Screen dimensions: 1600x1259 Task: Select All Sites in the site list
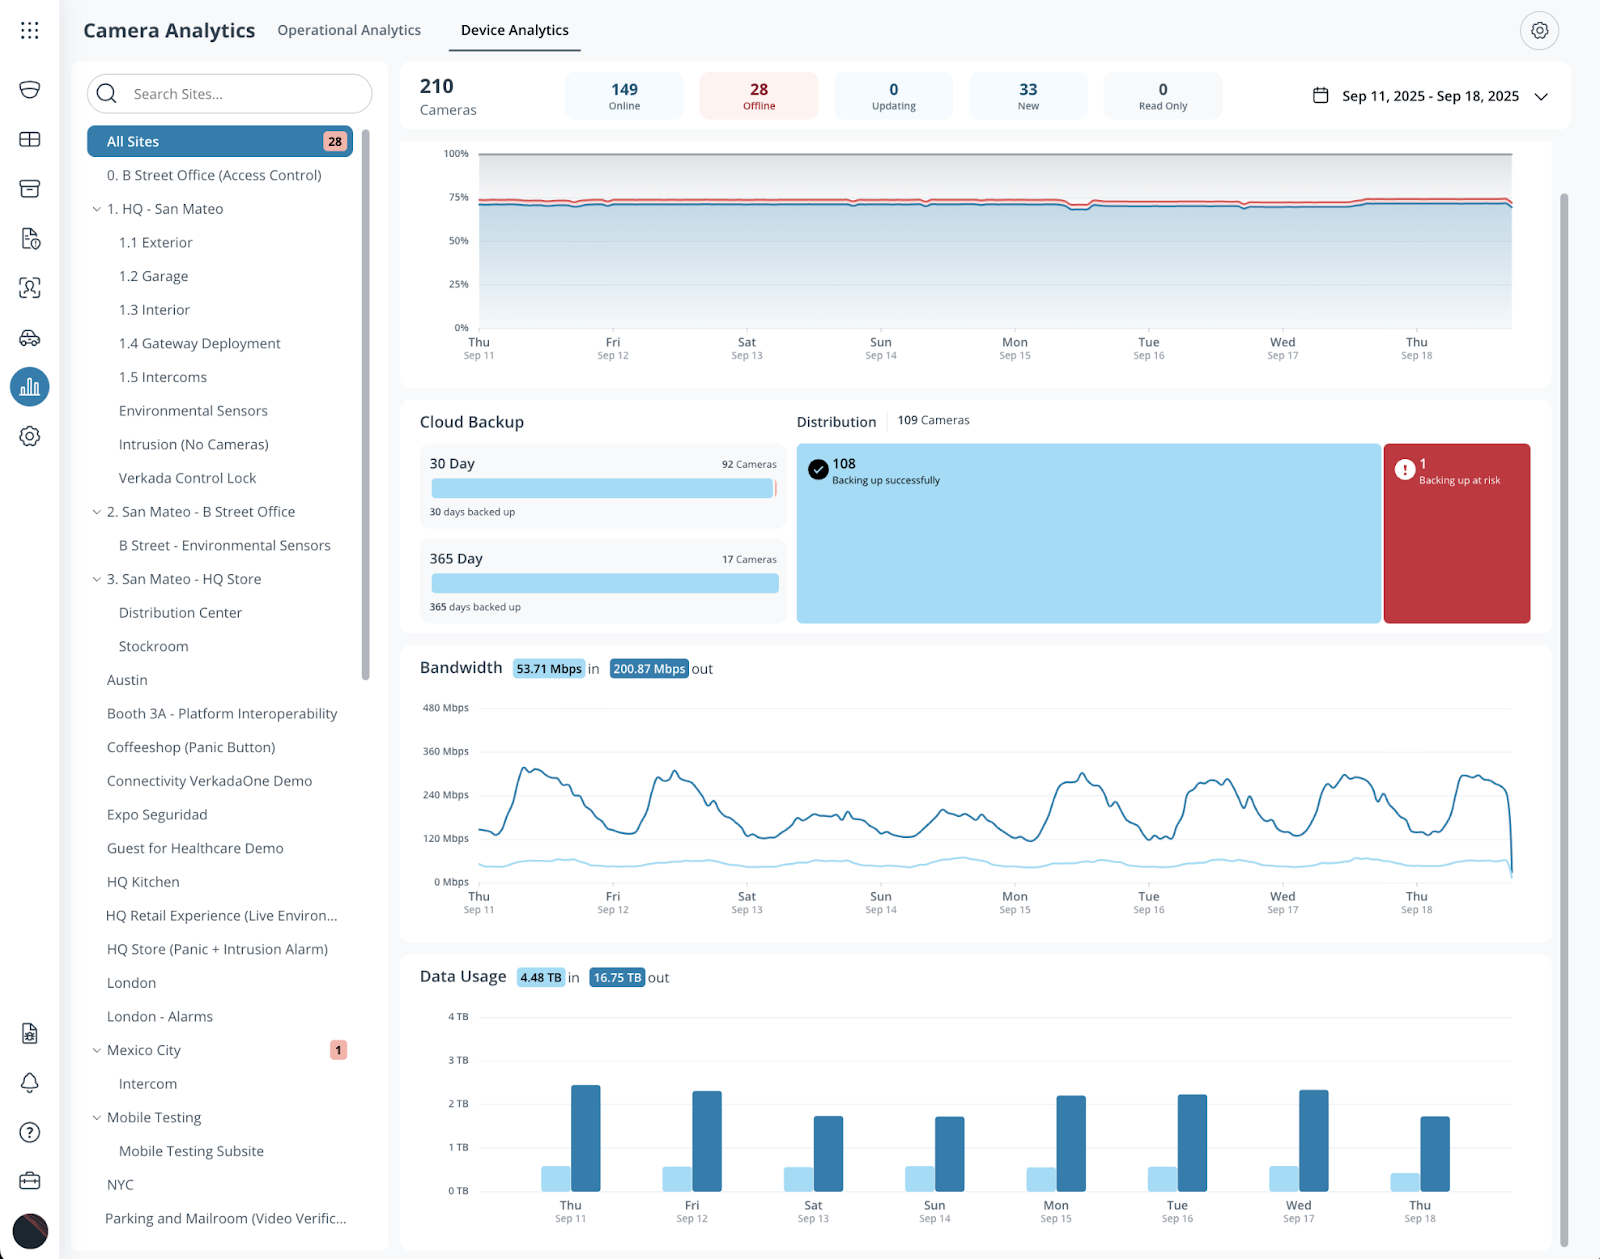click(x=219, y=142)
